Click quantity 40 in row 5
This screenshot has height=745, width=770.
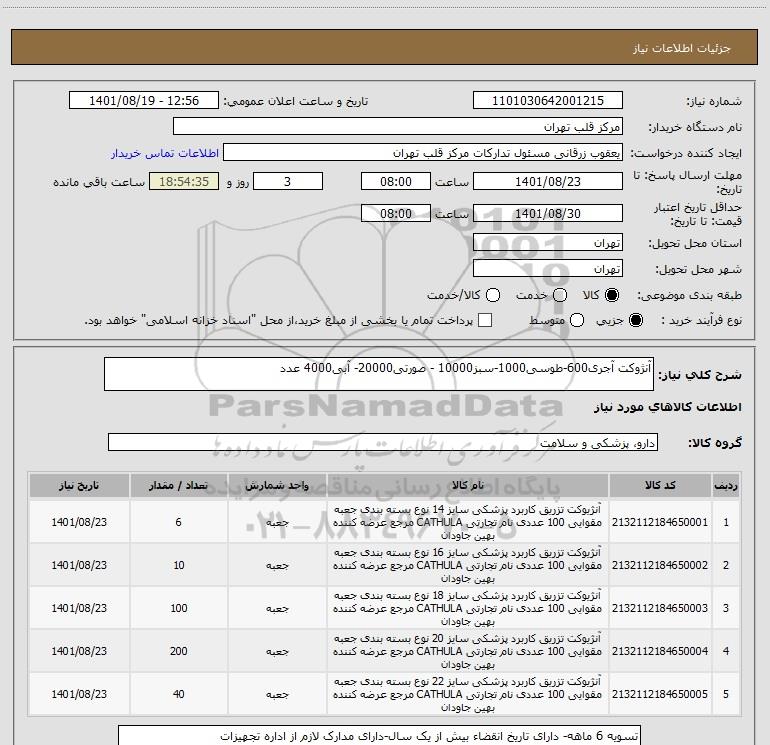[x=178, y=694]
